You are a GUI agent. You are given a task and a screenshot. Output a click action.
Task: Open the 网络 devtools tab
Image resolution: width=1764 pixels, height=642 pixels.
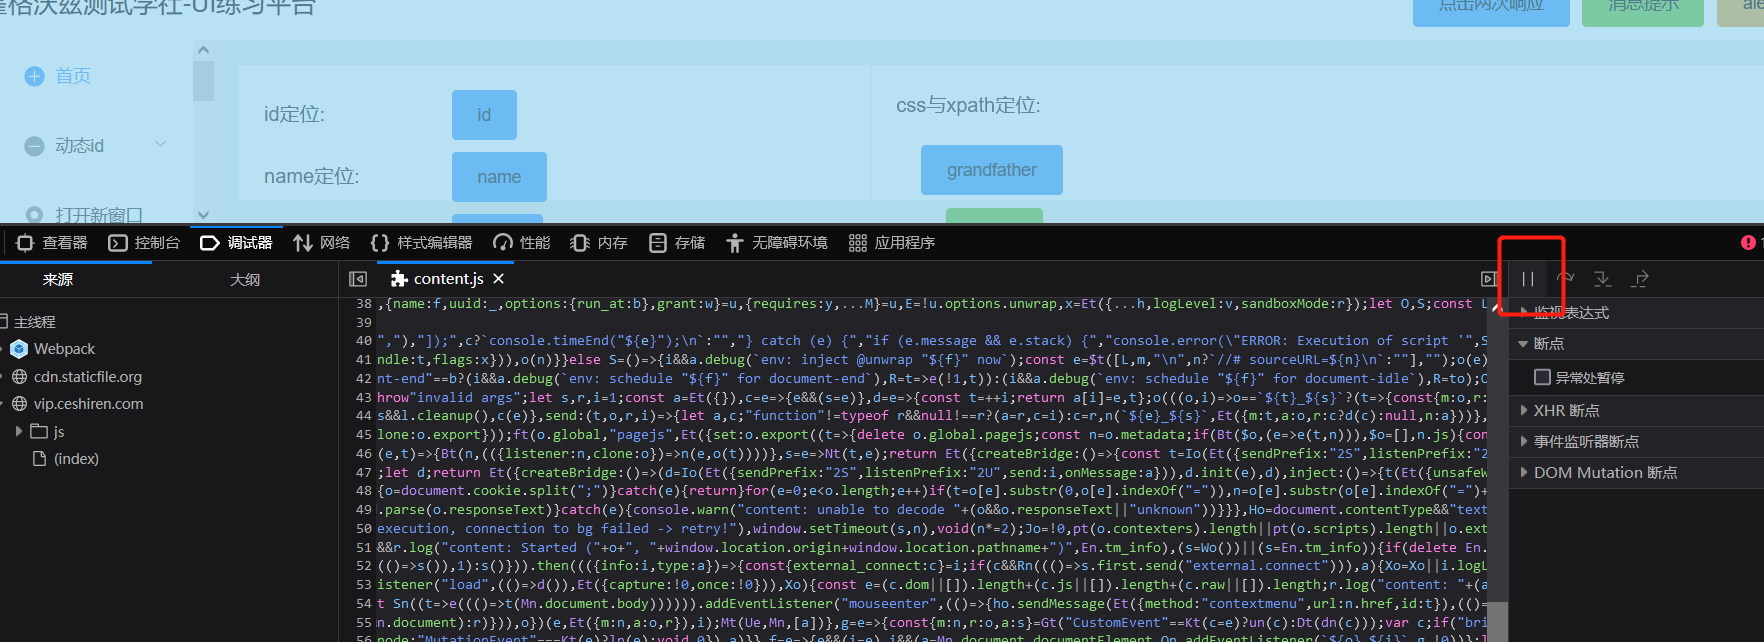pos(322,243)
